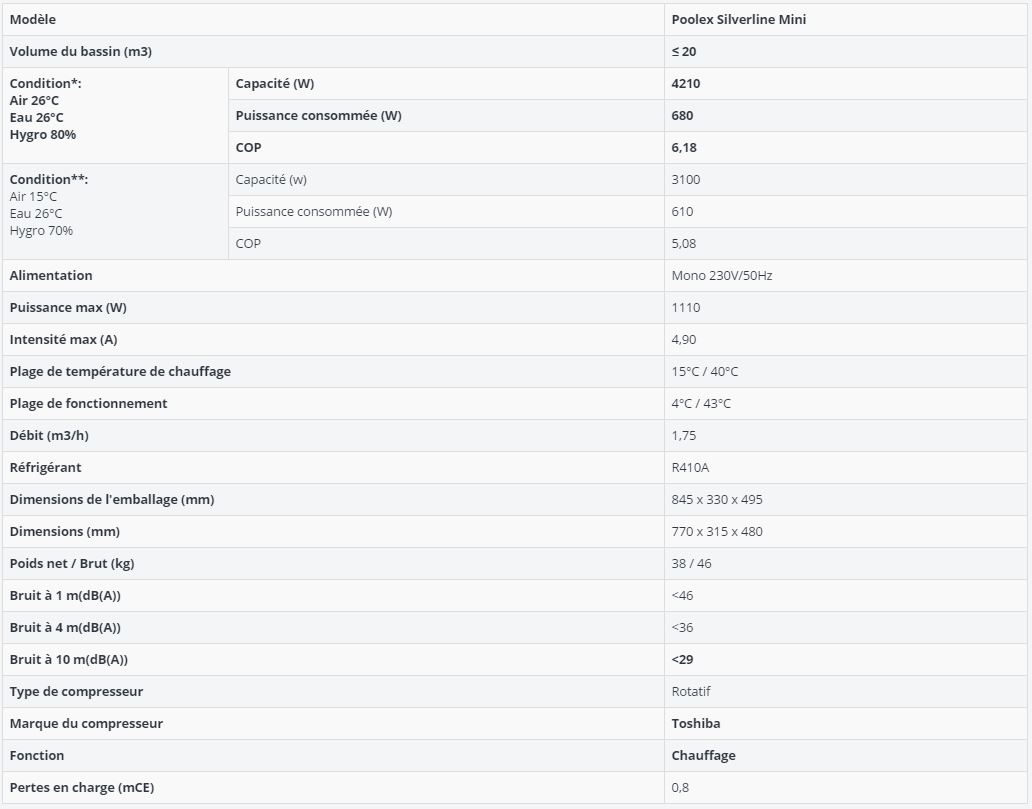Click the 4210 capacity value
The width and height of the screenshot is (1032, 809).
686,84
